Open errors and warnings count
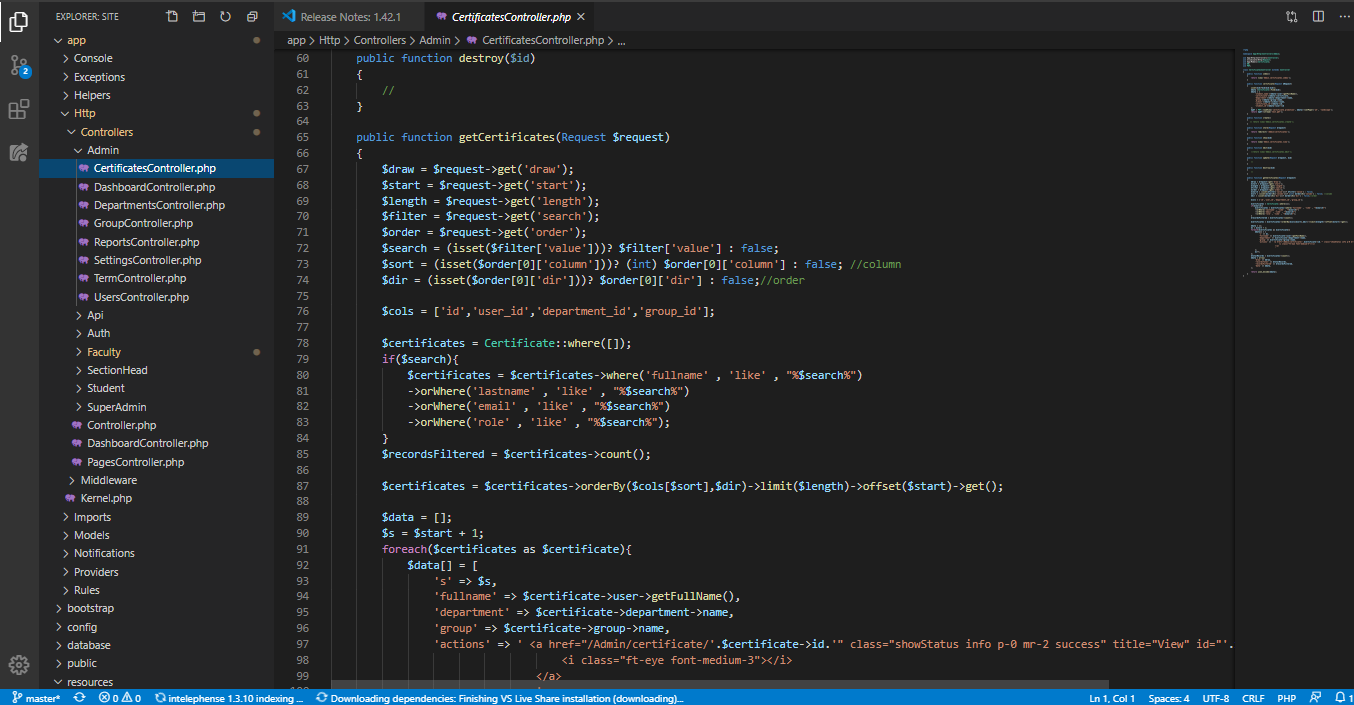Screen dimensions: 1354x705 click(x=120, y=698)
